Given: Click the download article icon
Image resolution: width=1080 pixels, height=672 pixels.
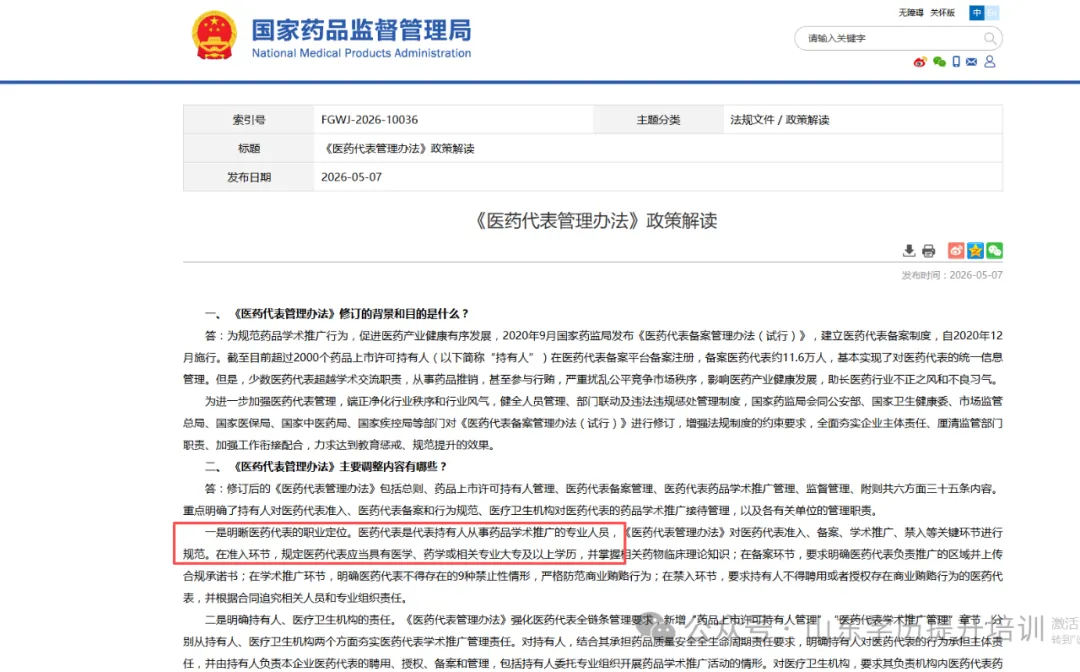Looking at the screenshot, I should (909, 251).
